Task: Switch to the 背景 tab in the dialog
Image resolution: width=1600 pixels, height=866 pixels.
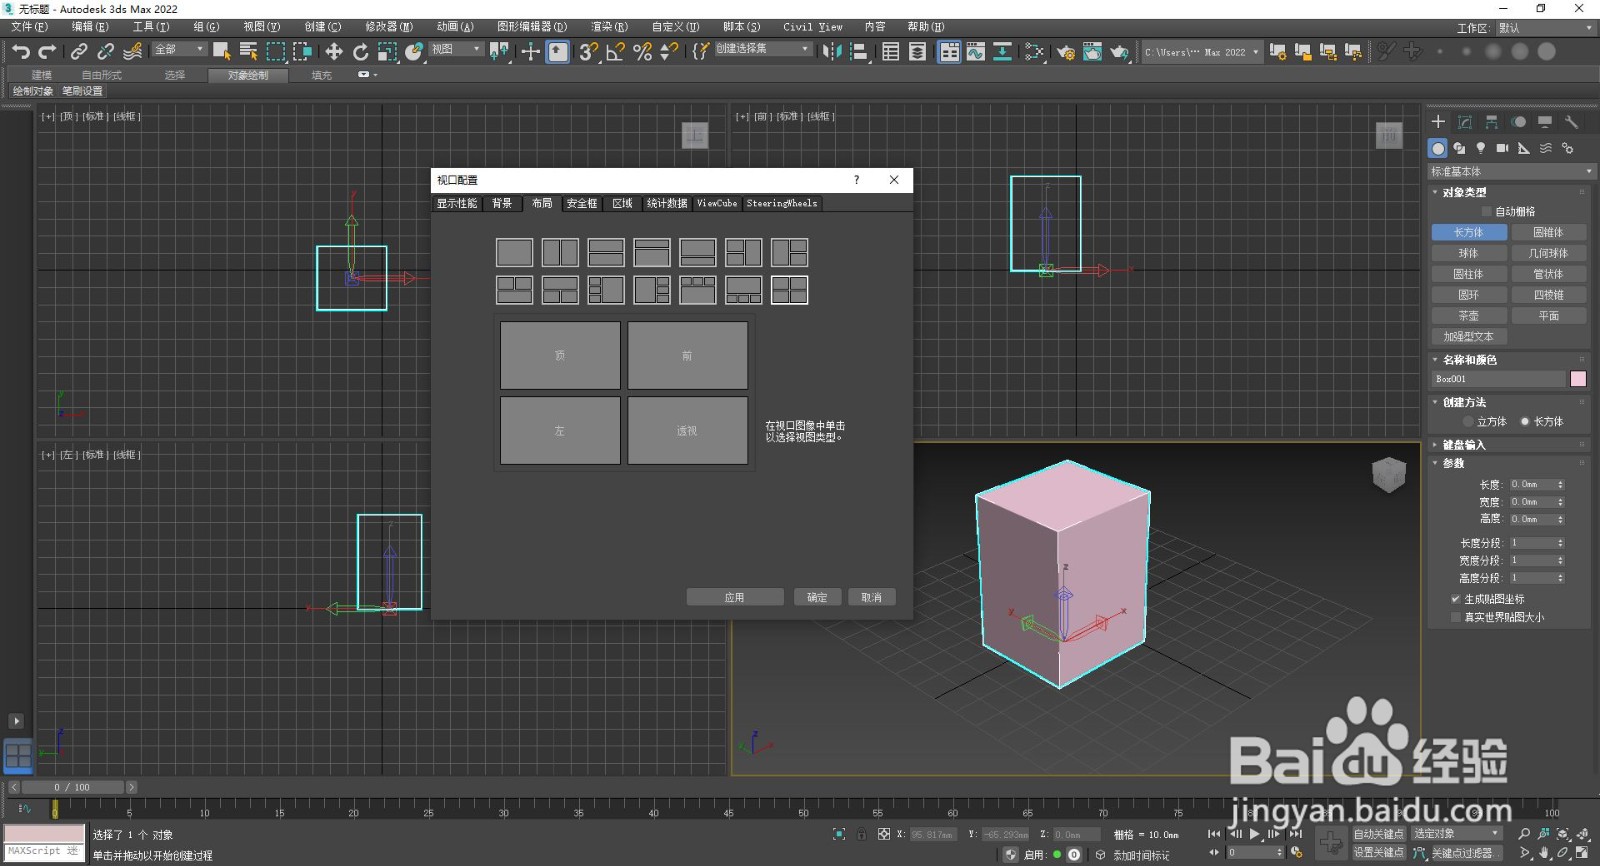Action: click(502, 203)
